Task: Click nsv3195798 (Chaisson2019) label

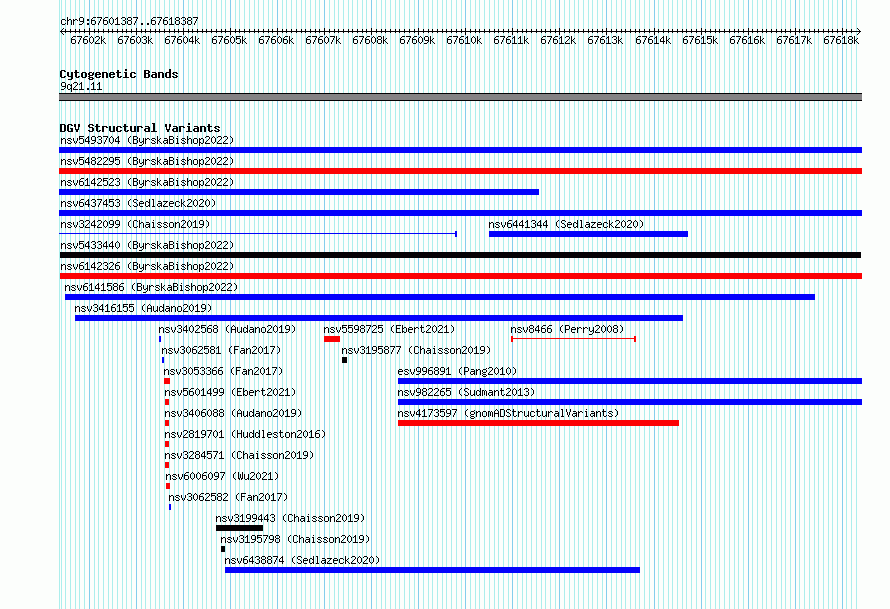Action: coord(295,539)
